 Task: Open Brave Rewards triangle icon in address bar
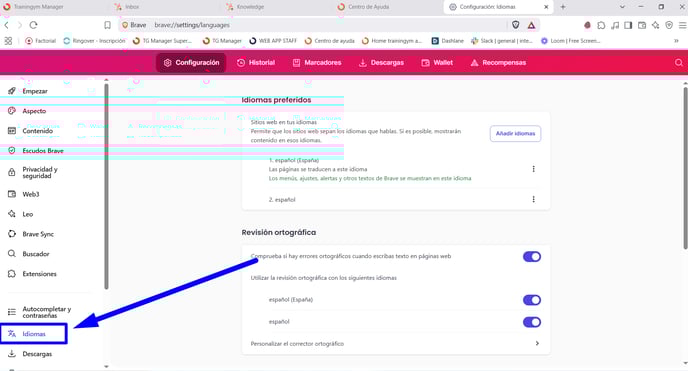pyautogui.click(x=531, y=25)
